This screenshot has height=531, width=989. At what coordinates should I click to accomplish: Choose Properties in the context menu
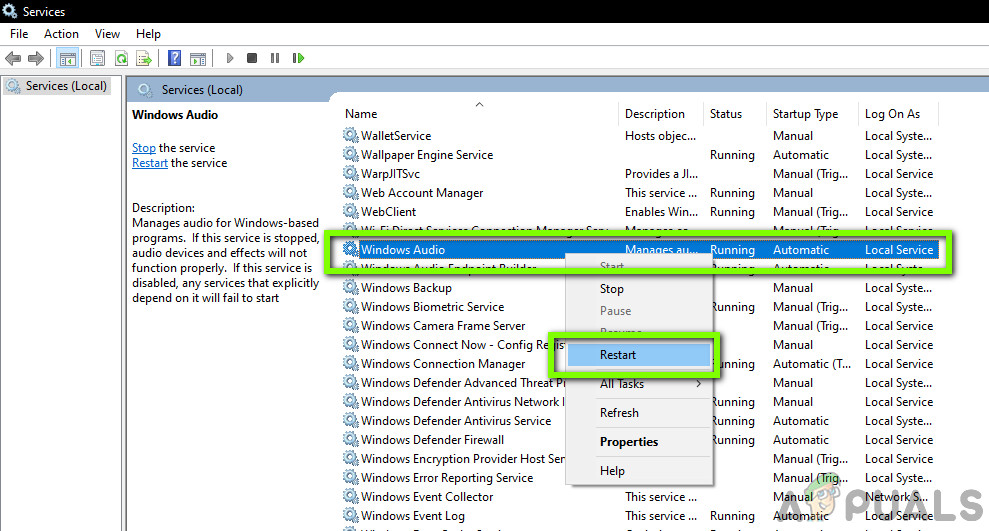click(639, 441)
